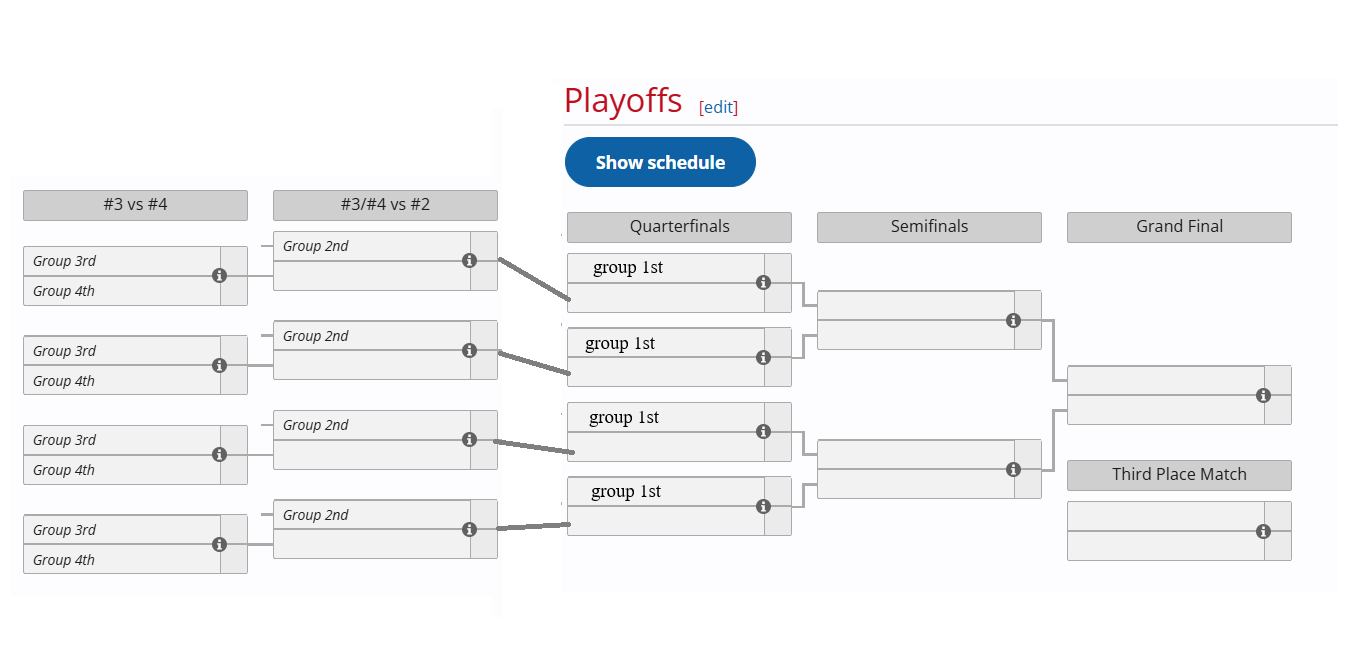Open info icon of last Quarterfinals match
The height and width of the screenshot is (646, 1345).
click(x=763, y=506)
